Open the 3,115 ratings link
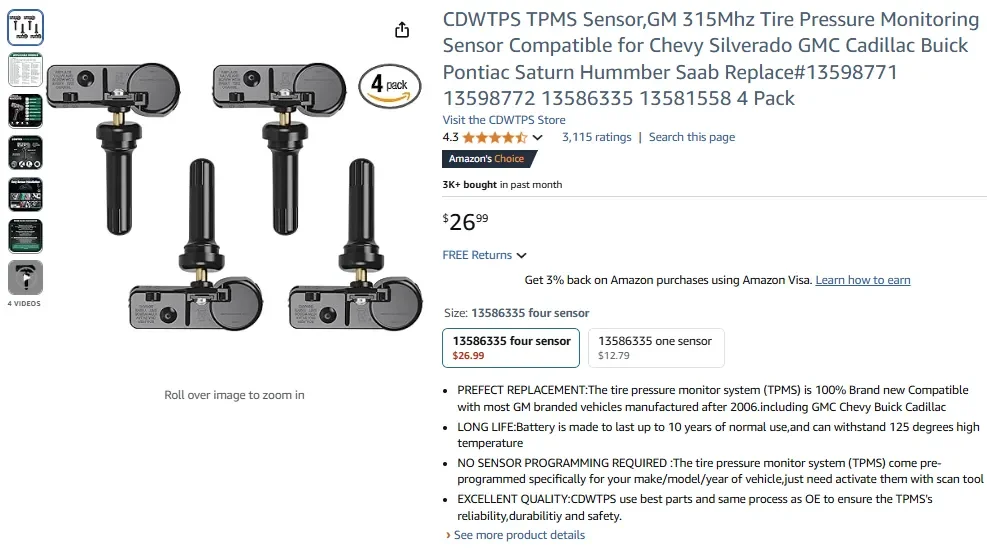987x548 pixels. pos(596,137)
